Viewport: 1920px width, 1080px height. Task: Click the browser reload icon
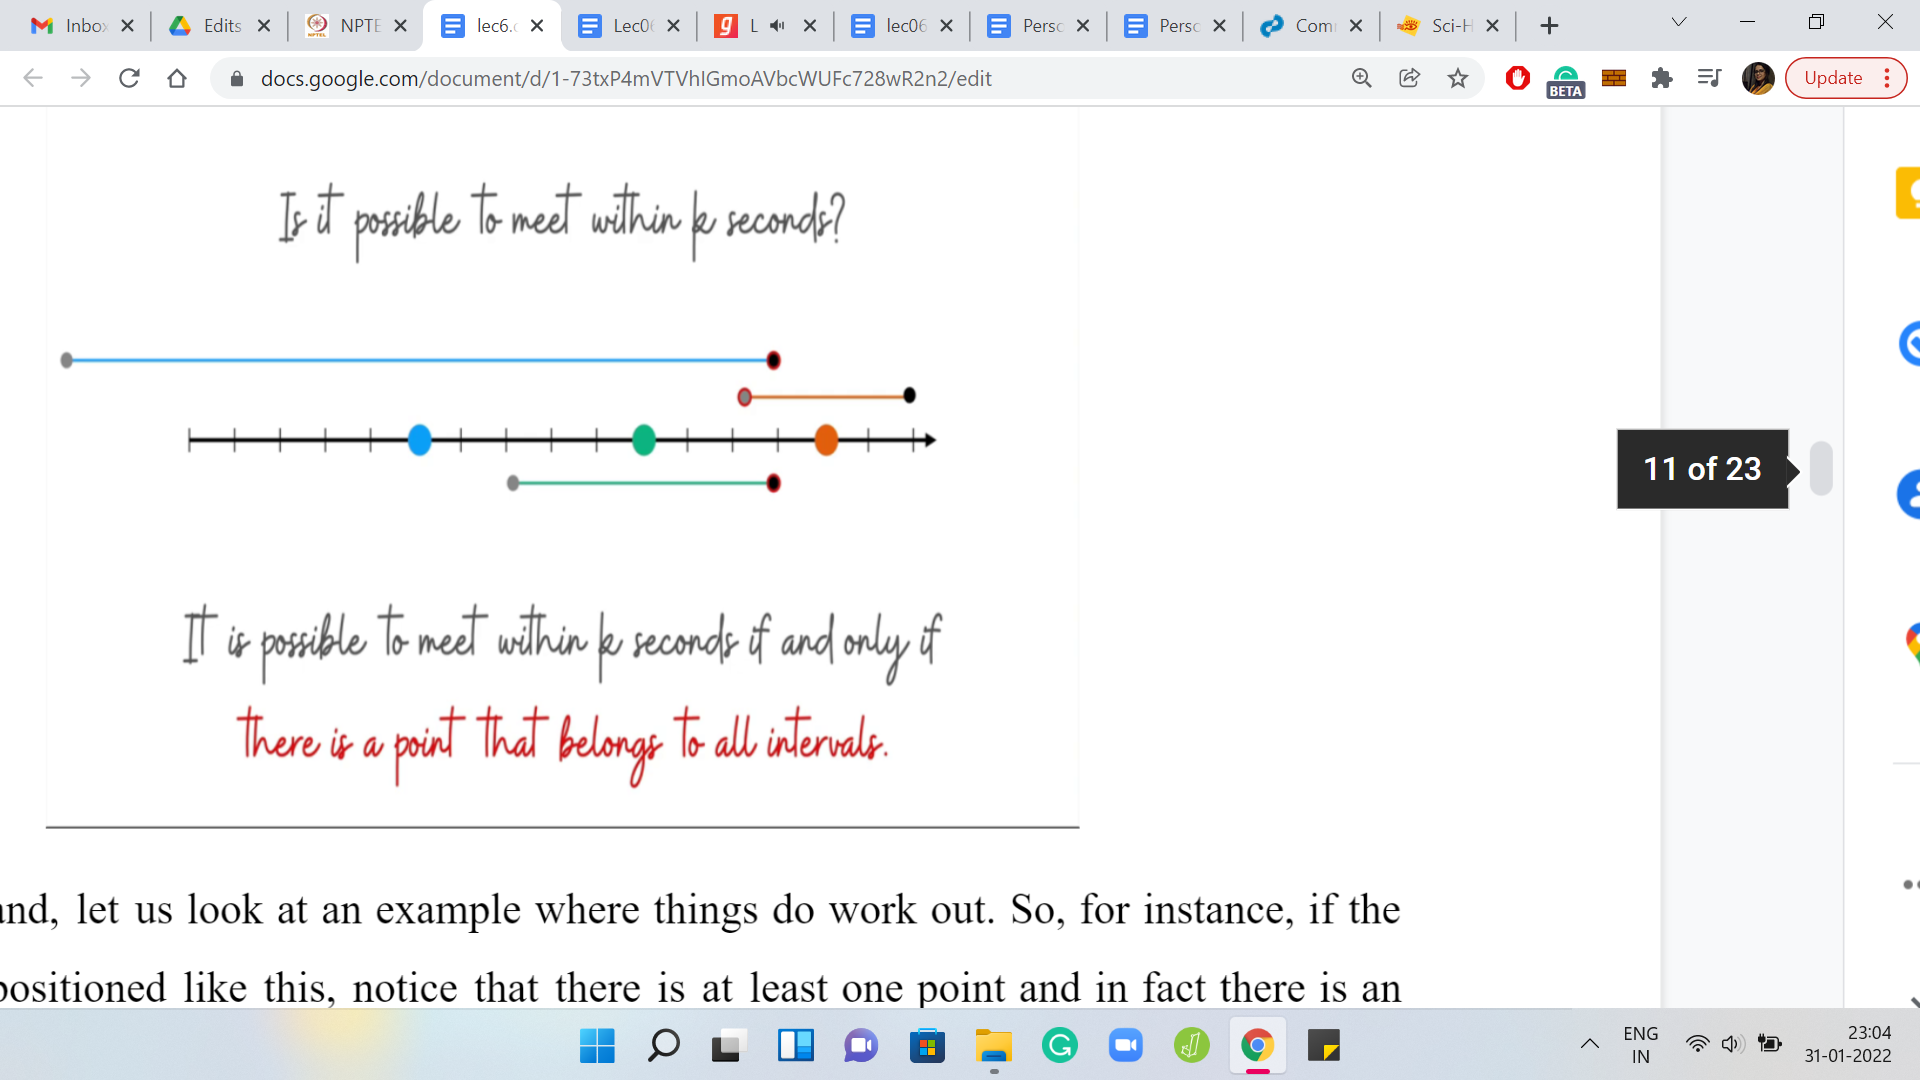[x=129, y=78]
